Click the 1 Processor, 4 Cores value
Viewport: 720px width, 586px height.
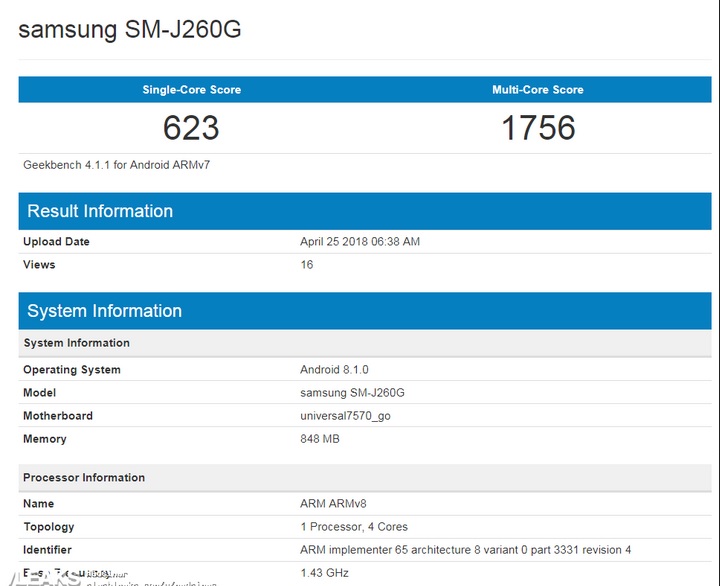coord(354,527)
